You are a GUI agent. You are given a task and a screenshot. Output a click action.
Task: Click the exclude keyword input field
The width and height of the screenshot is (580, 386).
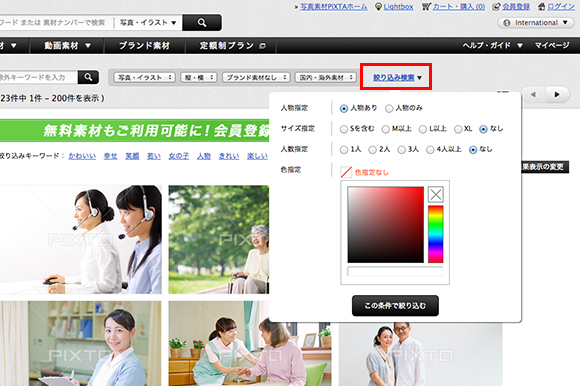pos(39,77)
